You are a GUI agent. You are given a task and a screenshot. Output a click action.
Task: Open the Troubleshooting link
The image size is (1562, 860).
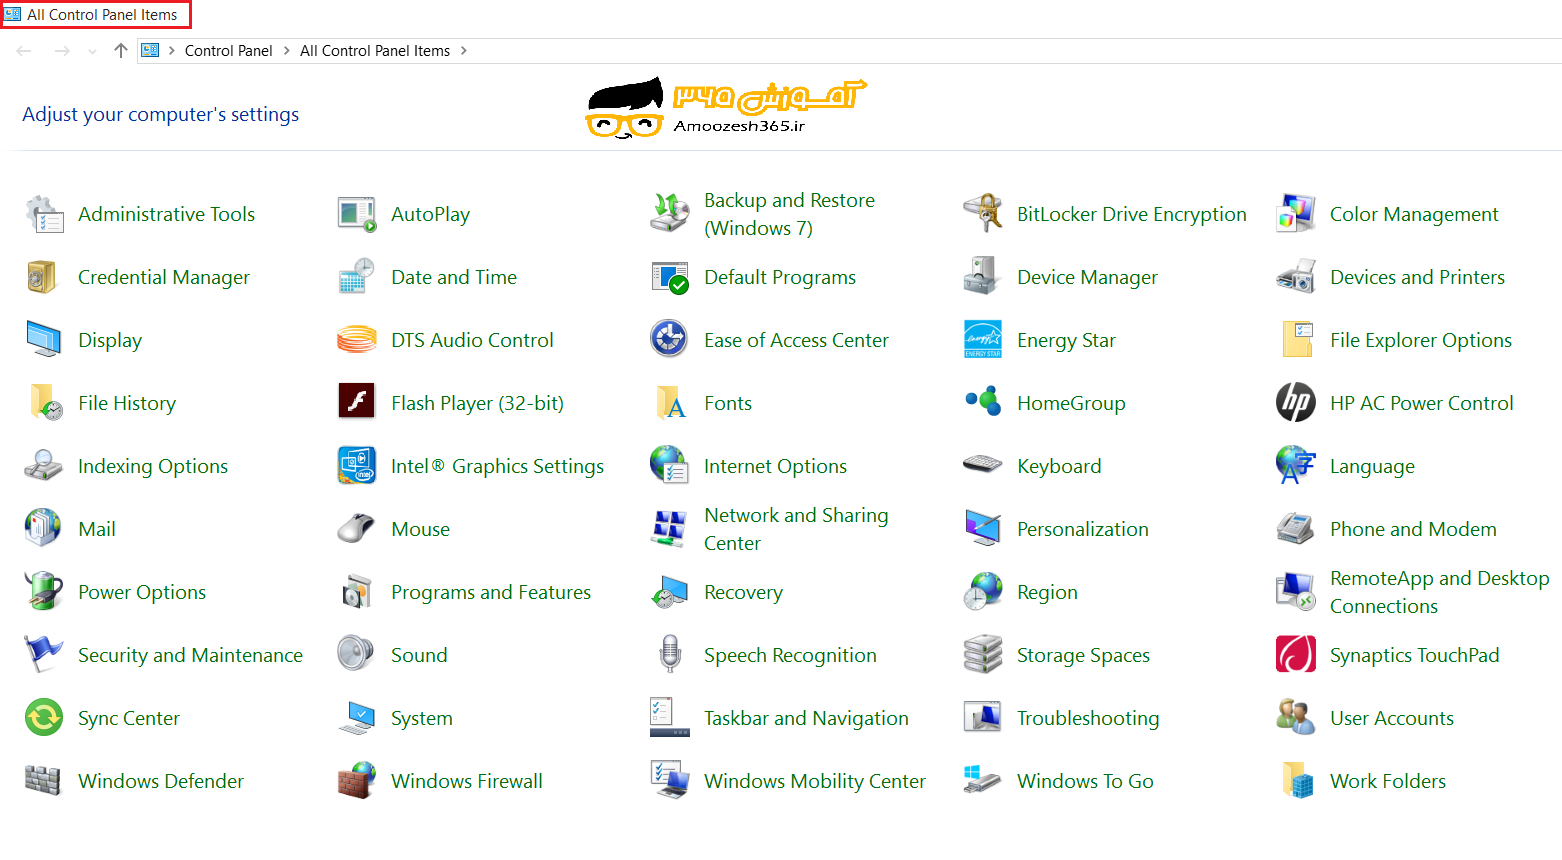[x=1088, y=718]
